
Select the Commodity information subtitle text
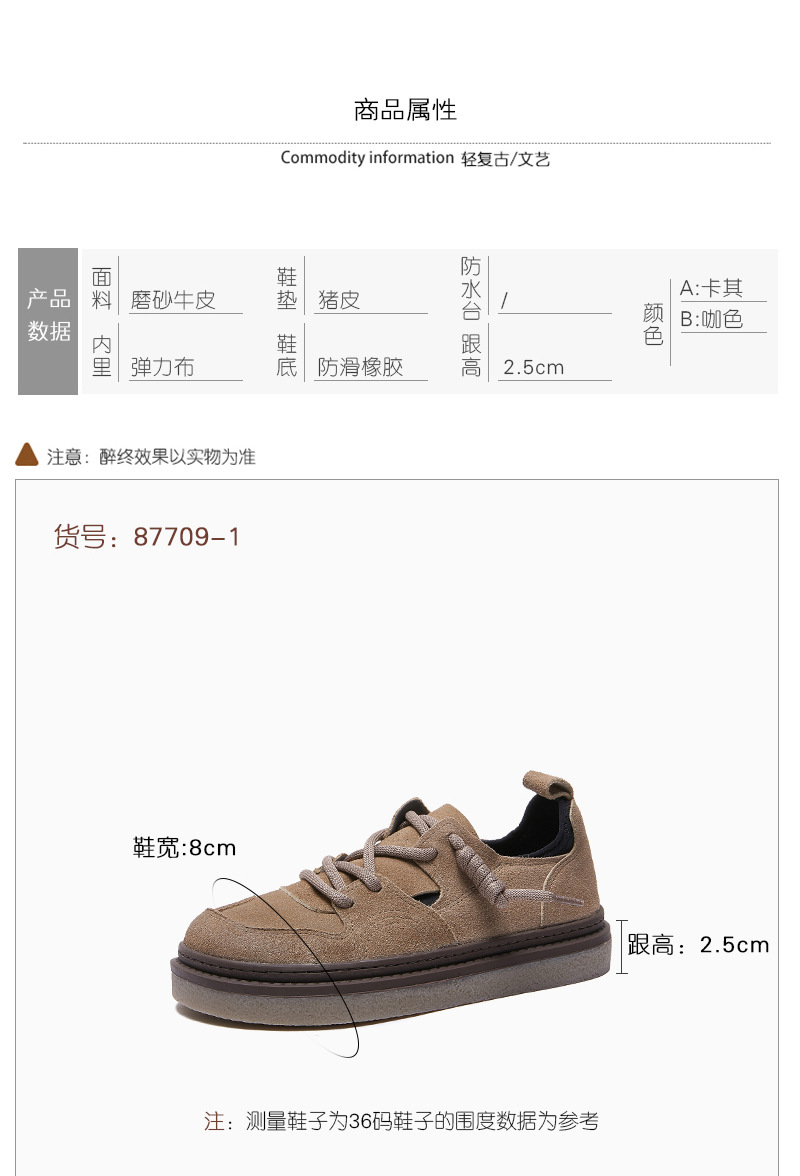click(x=367, y=158)
